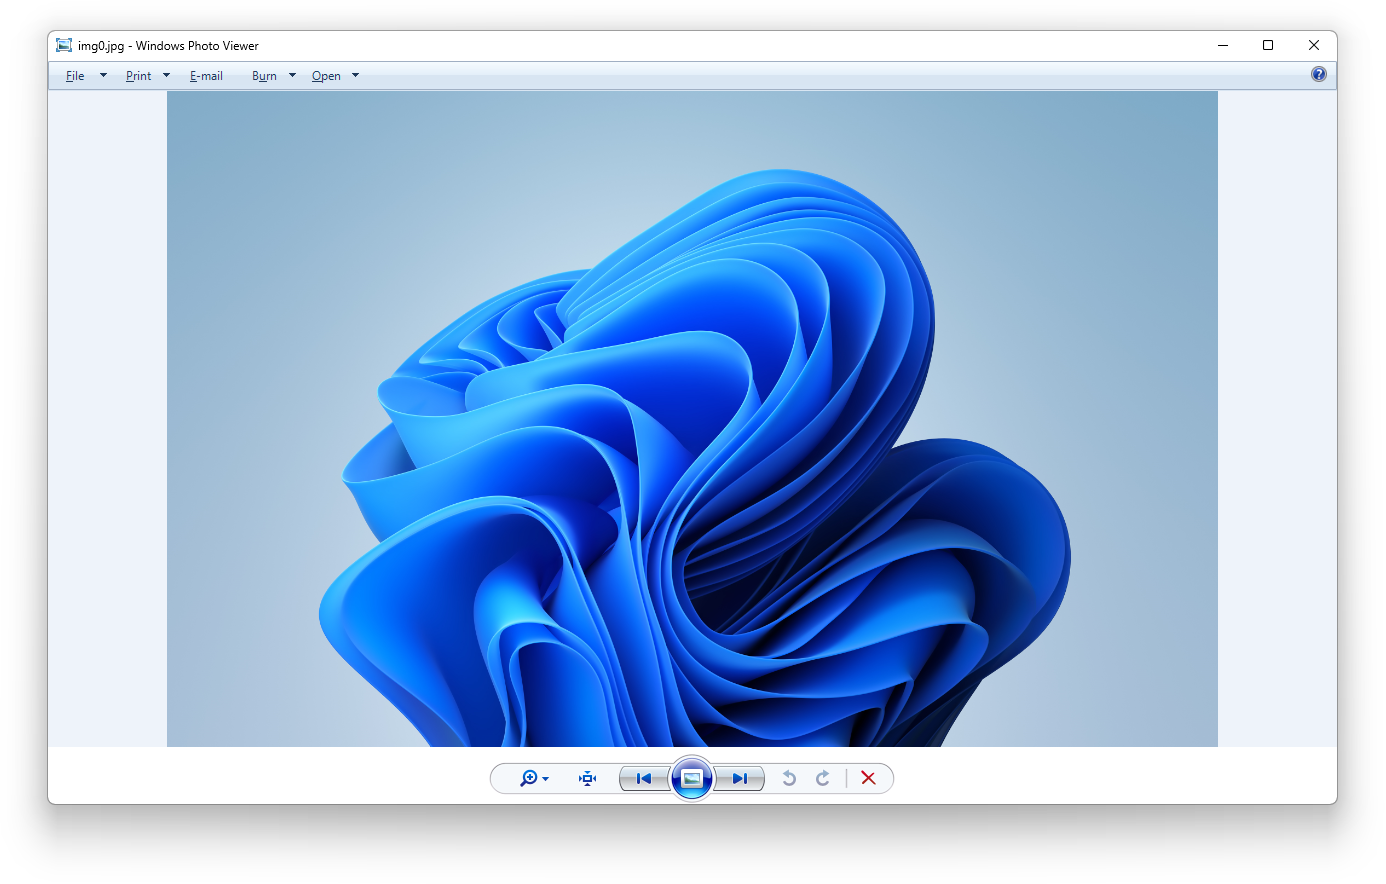Viewport: 1386px width, 884px height.
Task: Rotate the image clockwise
Action: (x=823, y=778)
